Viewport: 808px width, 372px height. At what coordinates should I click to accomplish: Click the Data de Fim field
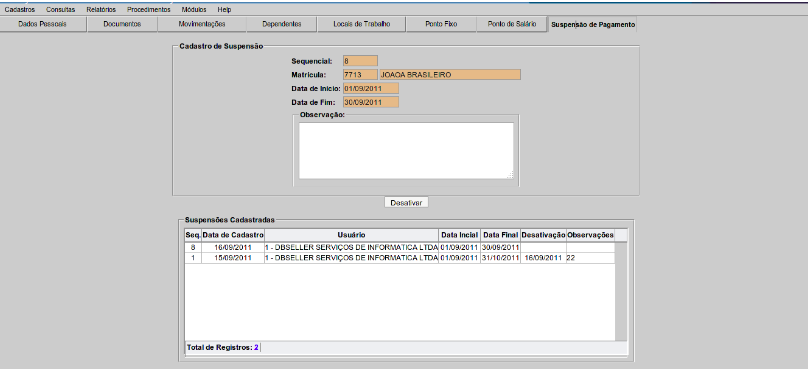(x=371, y=102)
